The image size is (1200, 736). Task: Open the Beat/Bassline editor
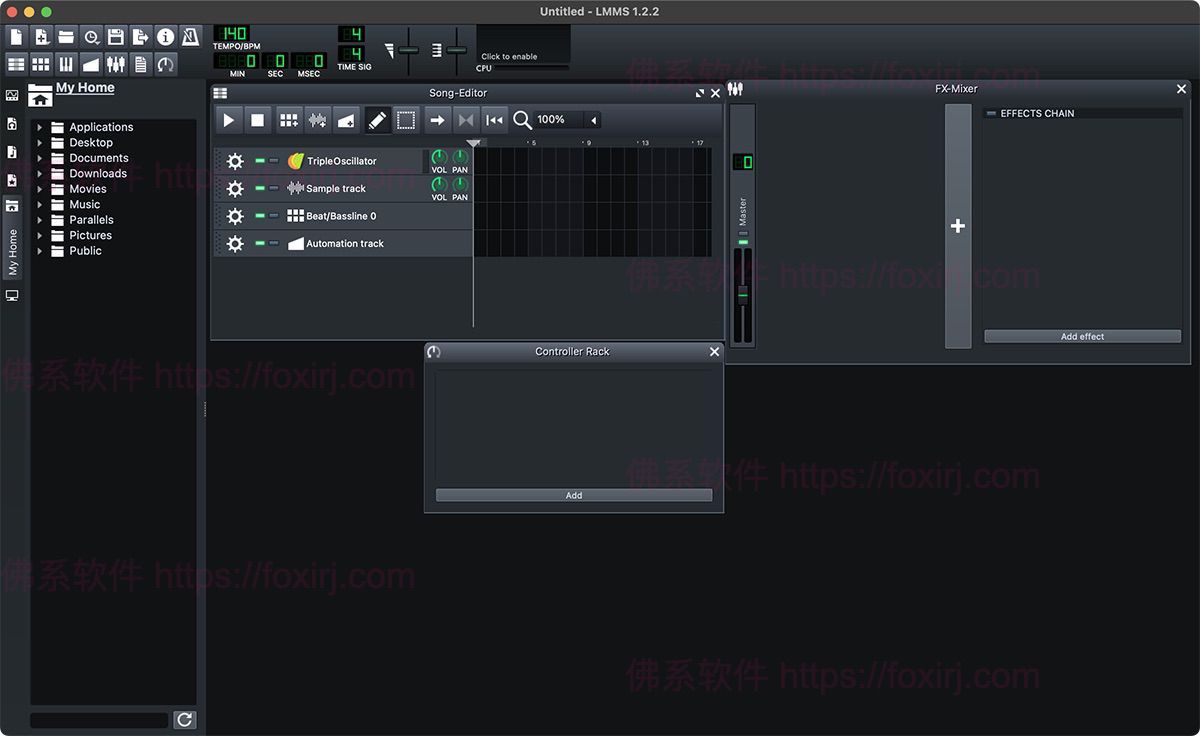pyautogui.click(x=41, y=62)
